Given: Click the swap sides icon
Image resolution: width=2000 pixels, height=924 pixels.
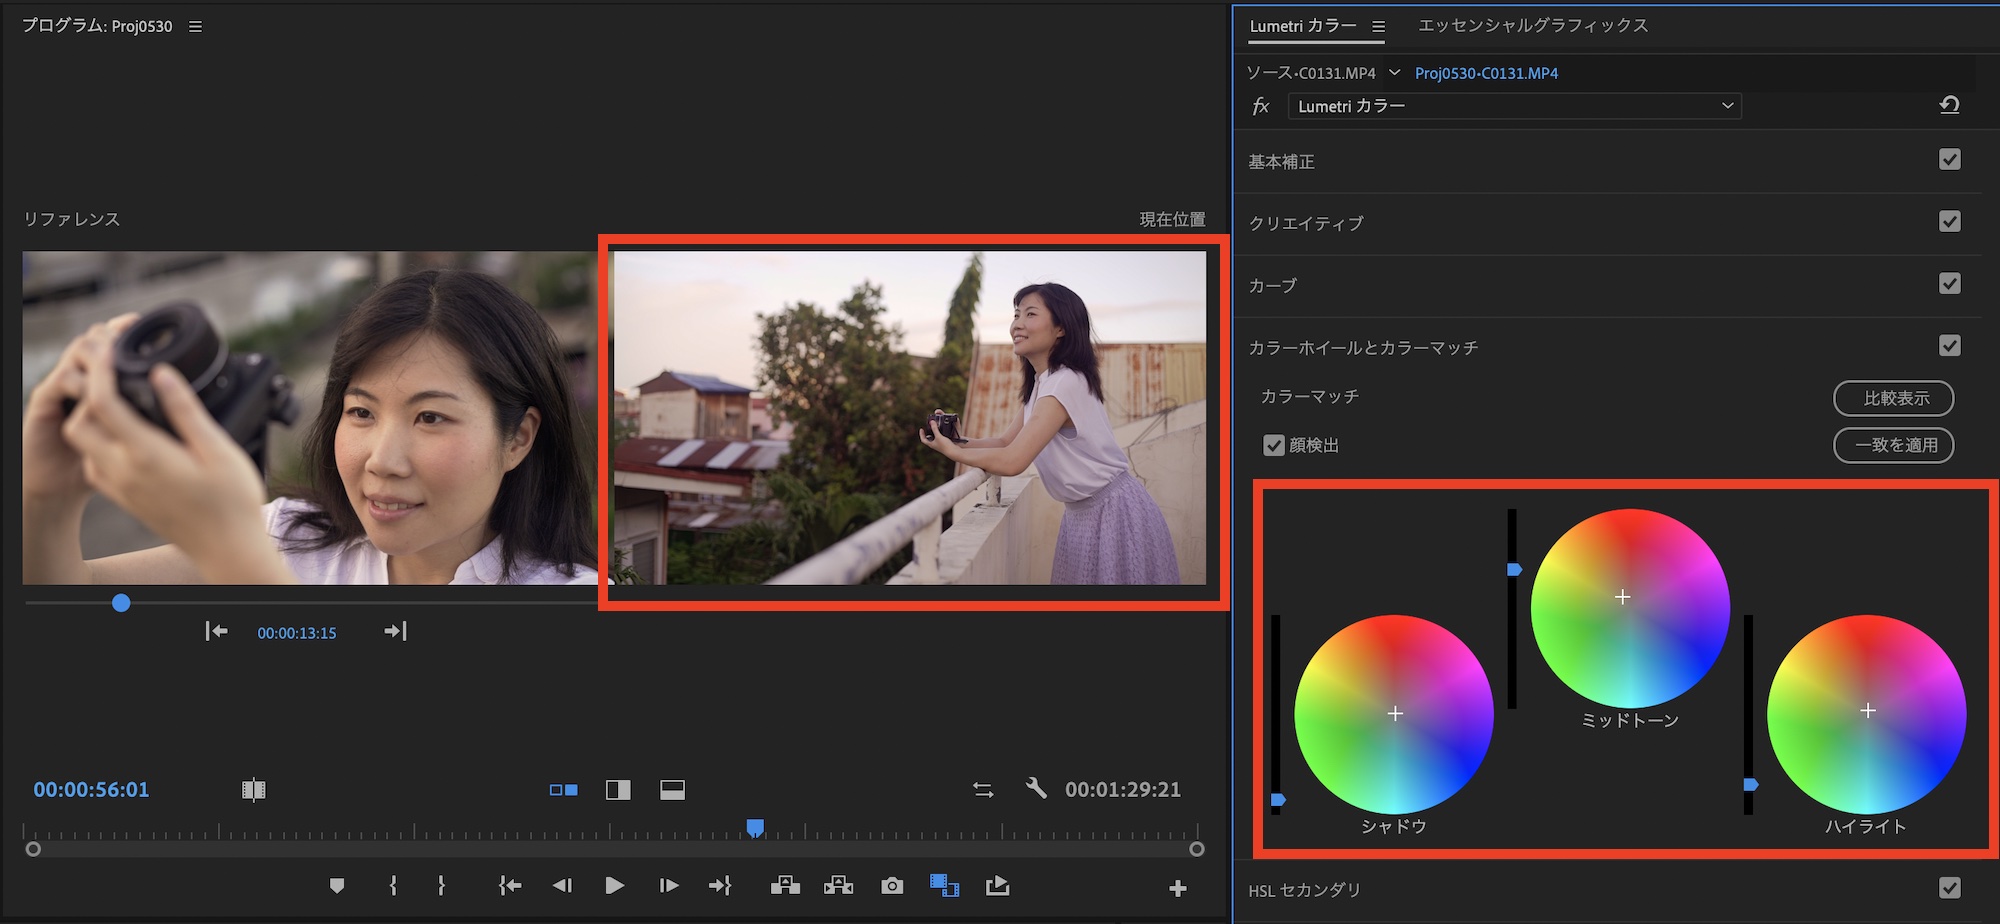Looking at the screenshot, I should pyautogui.click(x=983, y=790).
